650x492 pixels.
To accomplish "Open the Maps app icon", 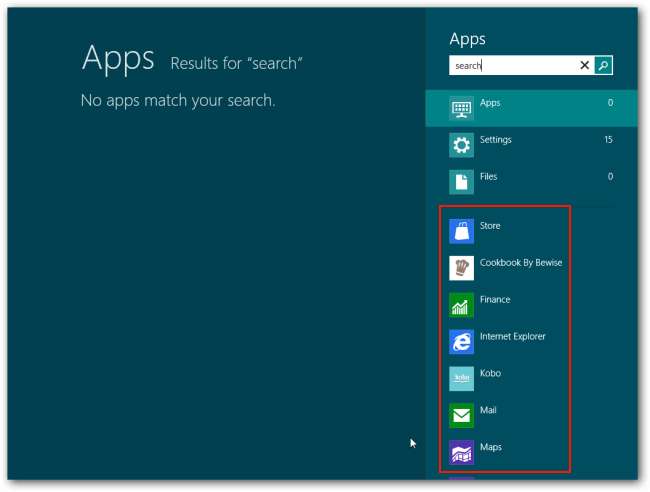I will pyautogui.click(x=461, y=453).
